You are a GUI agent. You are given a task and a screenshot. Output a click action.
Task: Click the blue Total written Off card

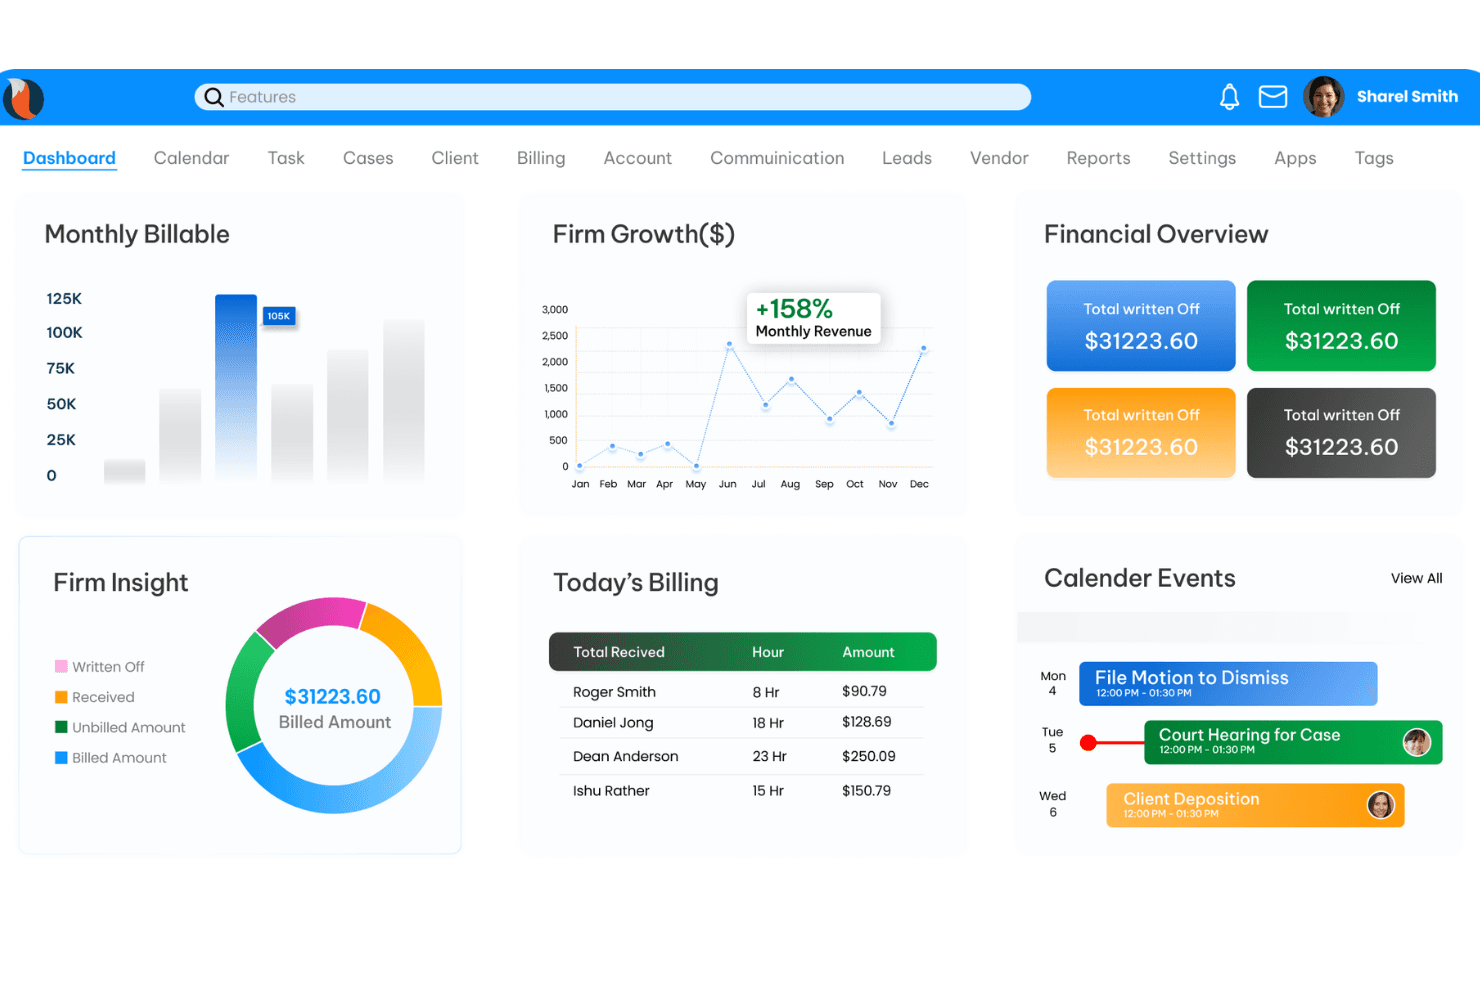[1141, 326]
